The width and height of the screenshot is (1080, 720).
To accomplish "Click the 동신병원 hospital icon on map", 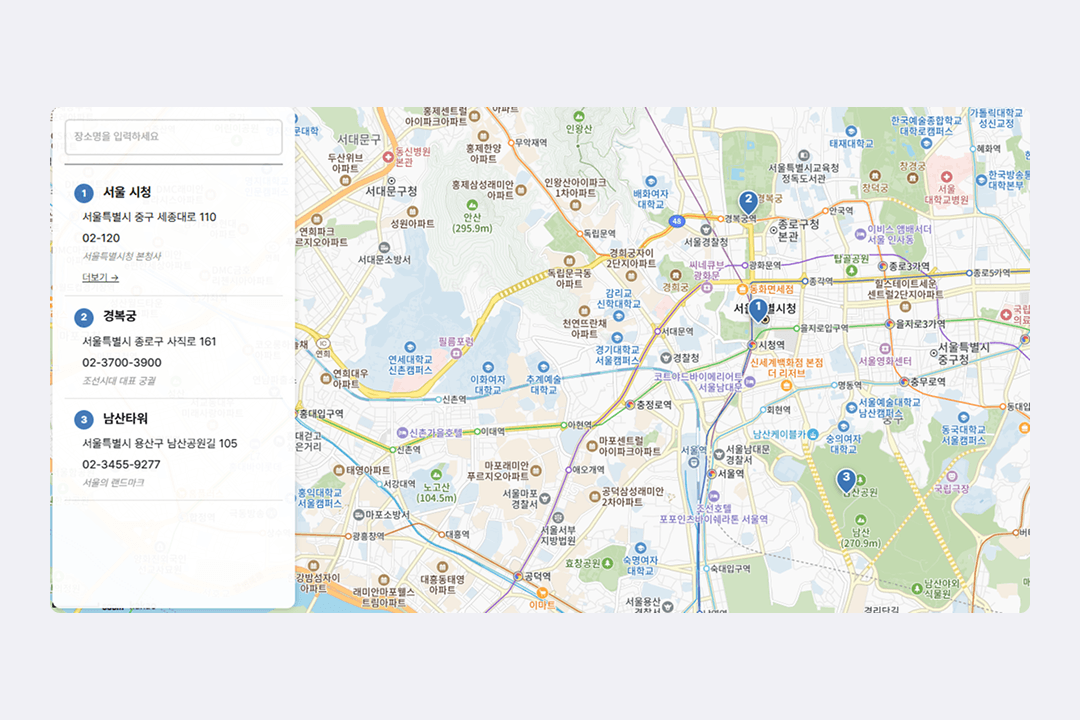I will point(389,158).
